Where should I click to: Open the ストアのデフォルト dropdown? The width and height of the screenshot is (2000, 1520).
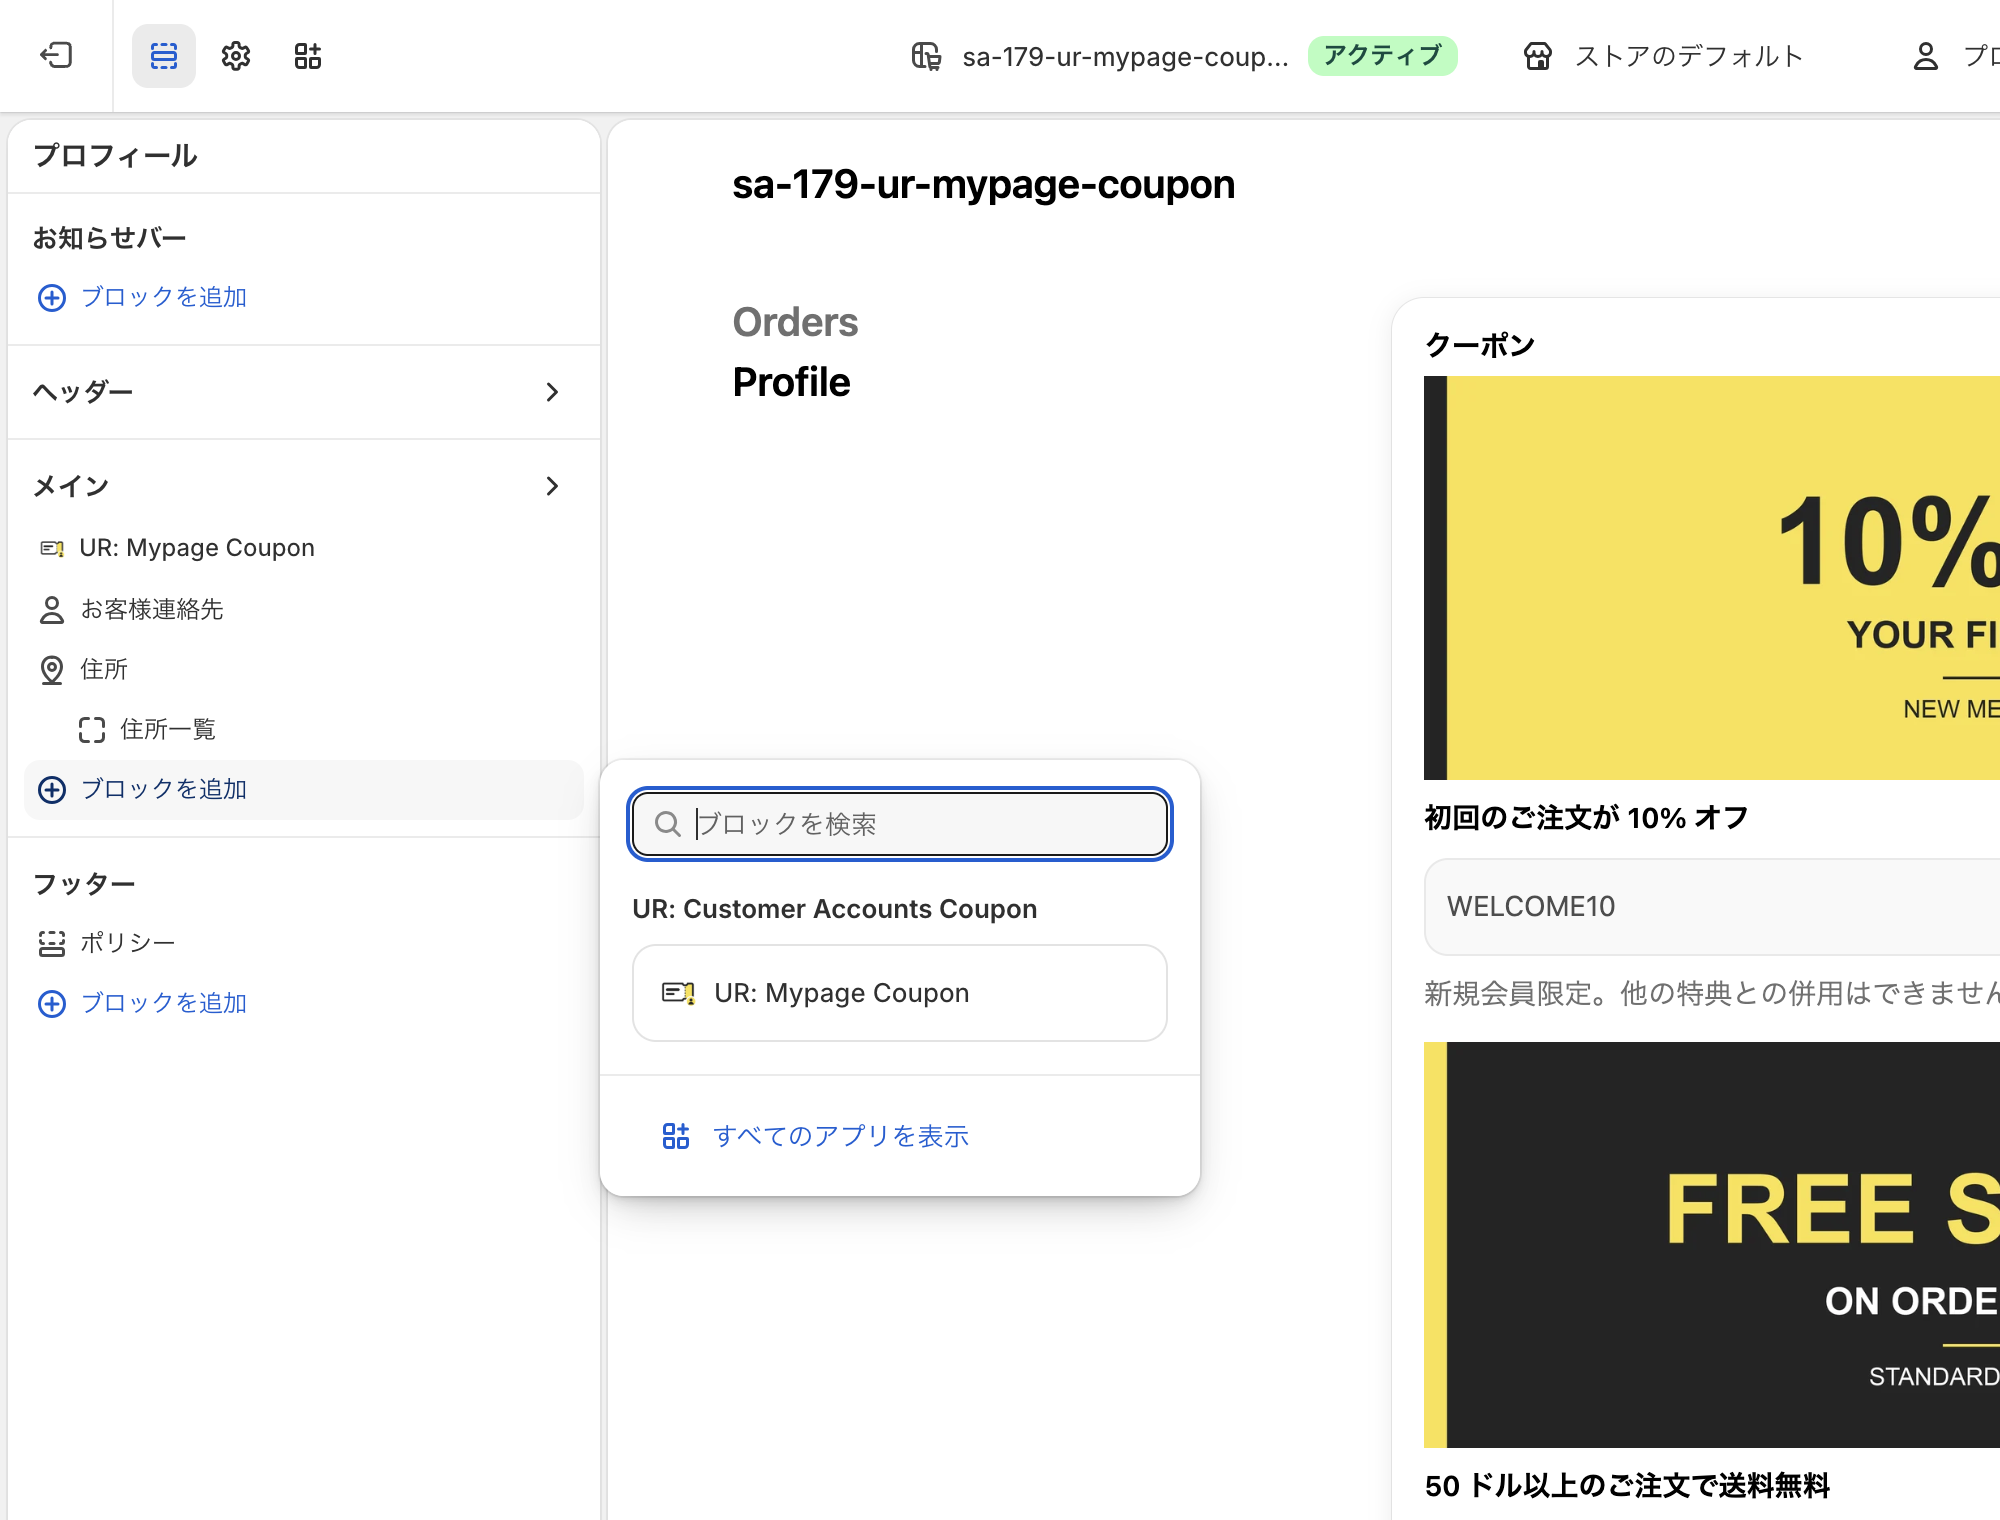(x=1664, y=56)
